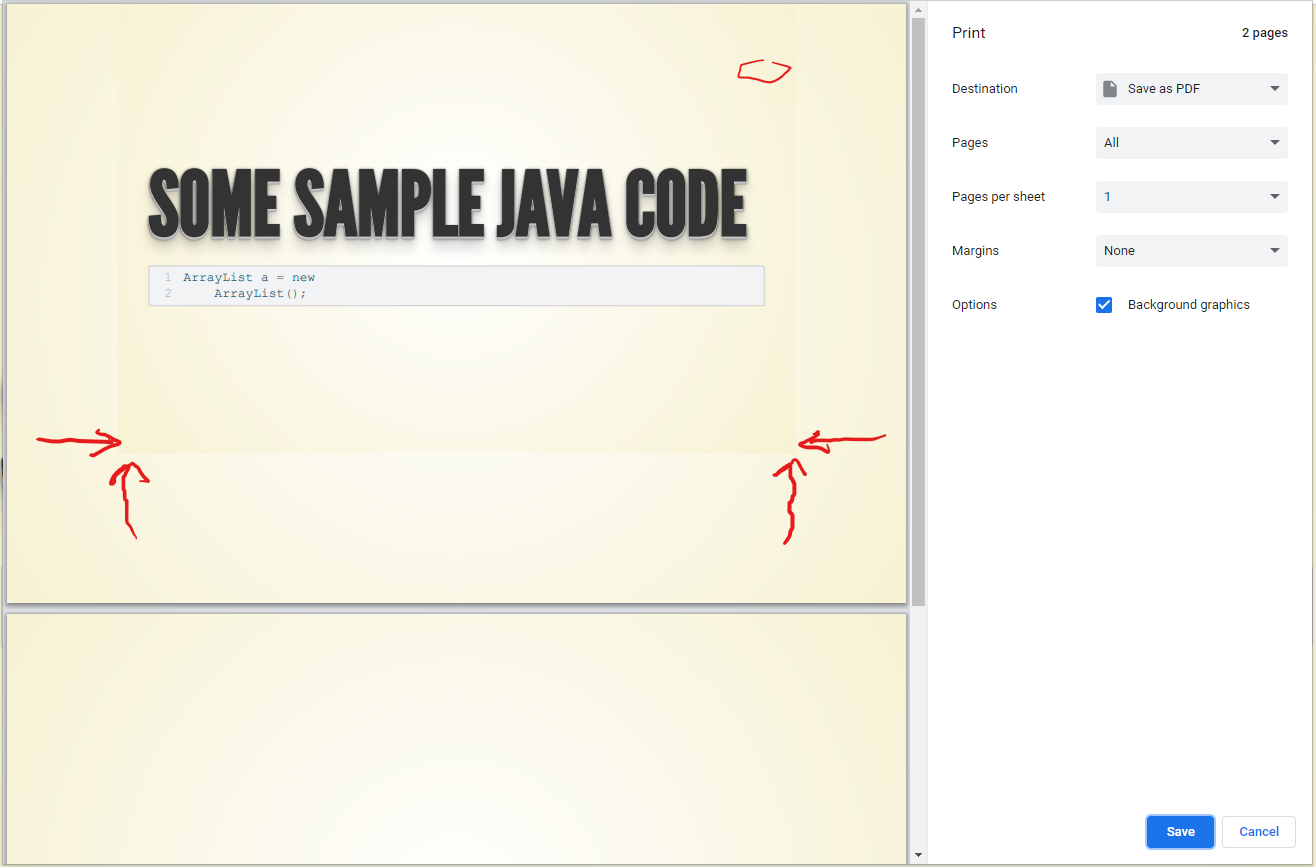1316x867 pixels.
Task: Open the Pages dropdown set to All
Action: coord(1192,143)
